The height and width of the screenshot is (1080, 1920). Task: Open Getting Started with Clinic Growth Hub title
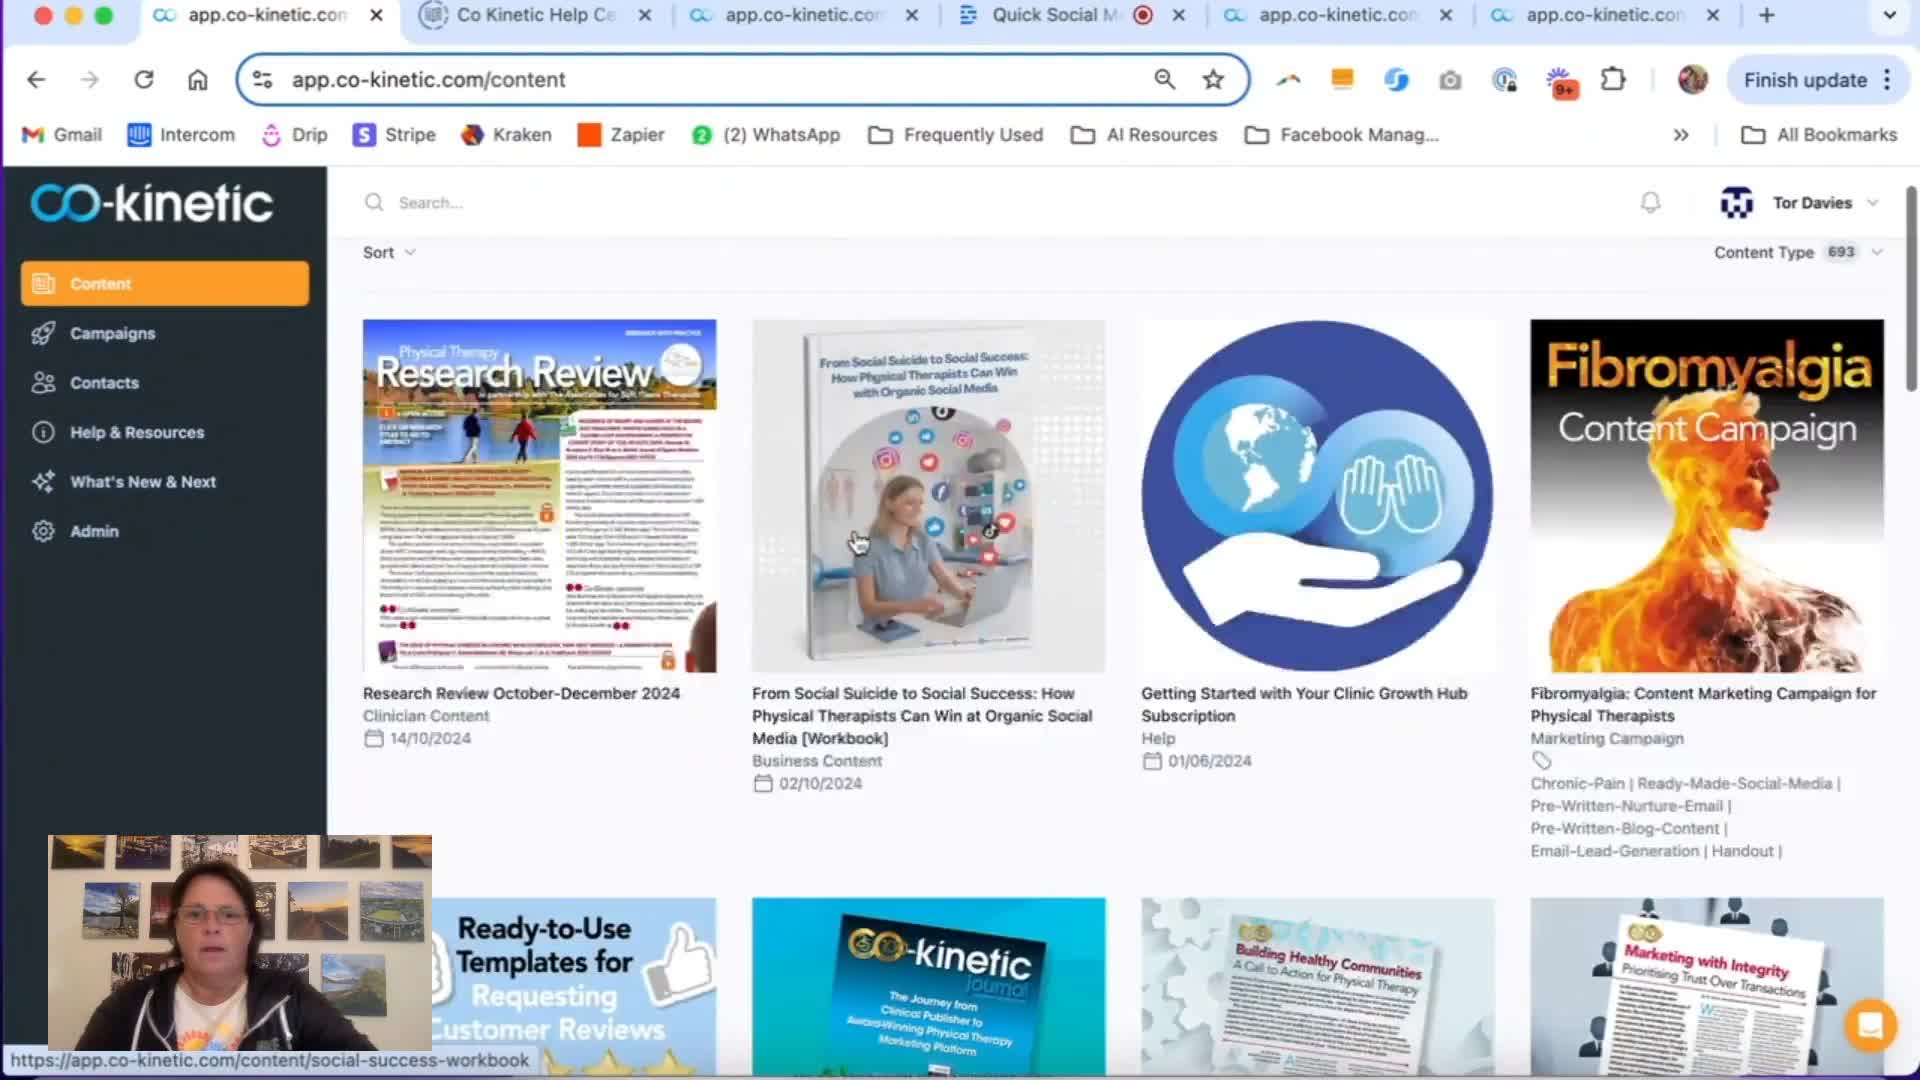point(1304,705)
